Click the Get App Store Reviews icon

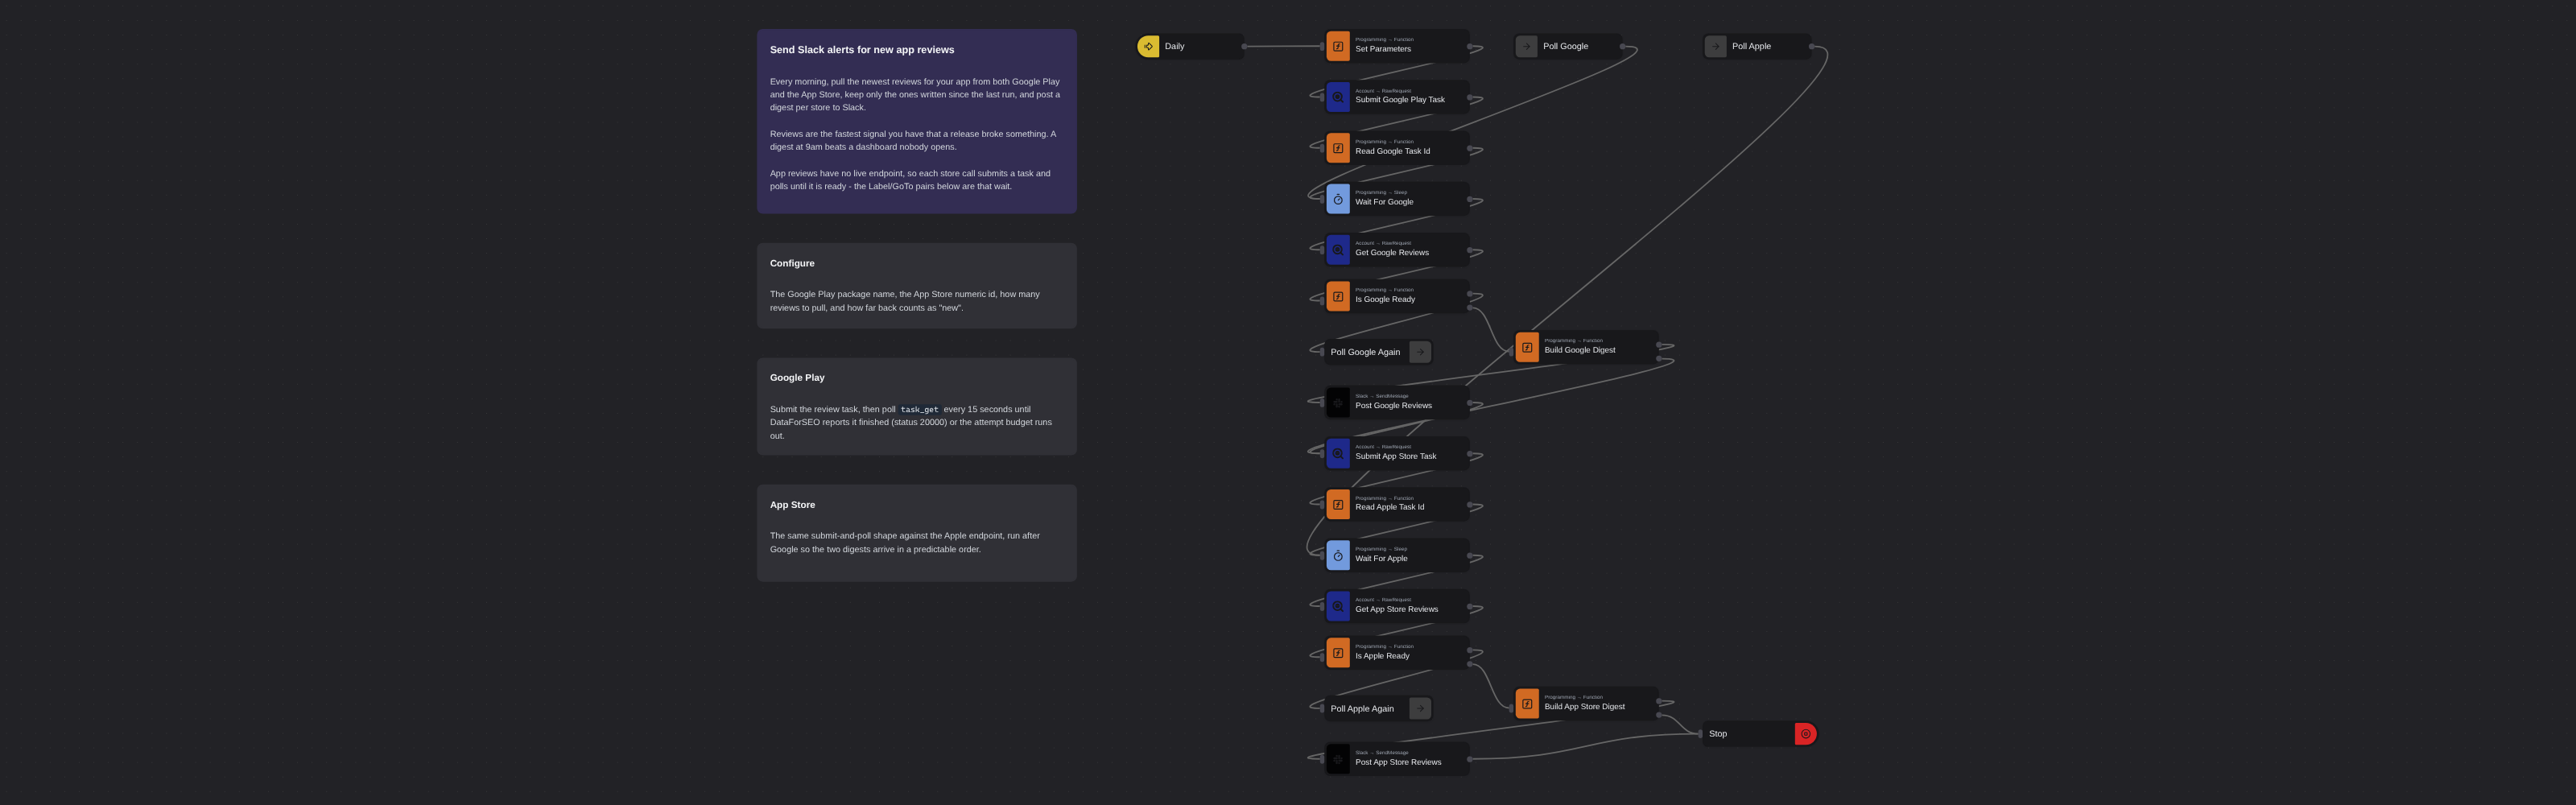pyautogui.click(x=1338, y=607)
